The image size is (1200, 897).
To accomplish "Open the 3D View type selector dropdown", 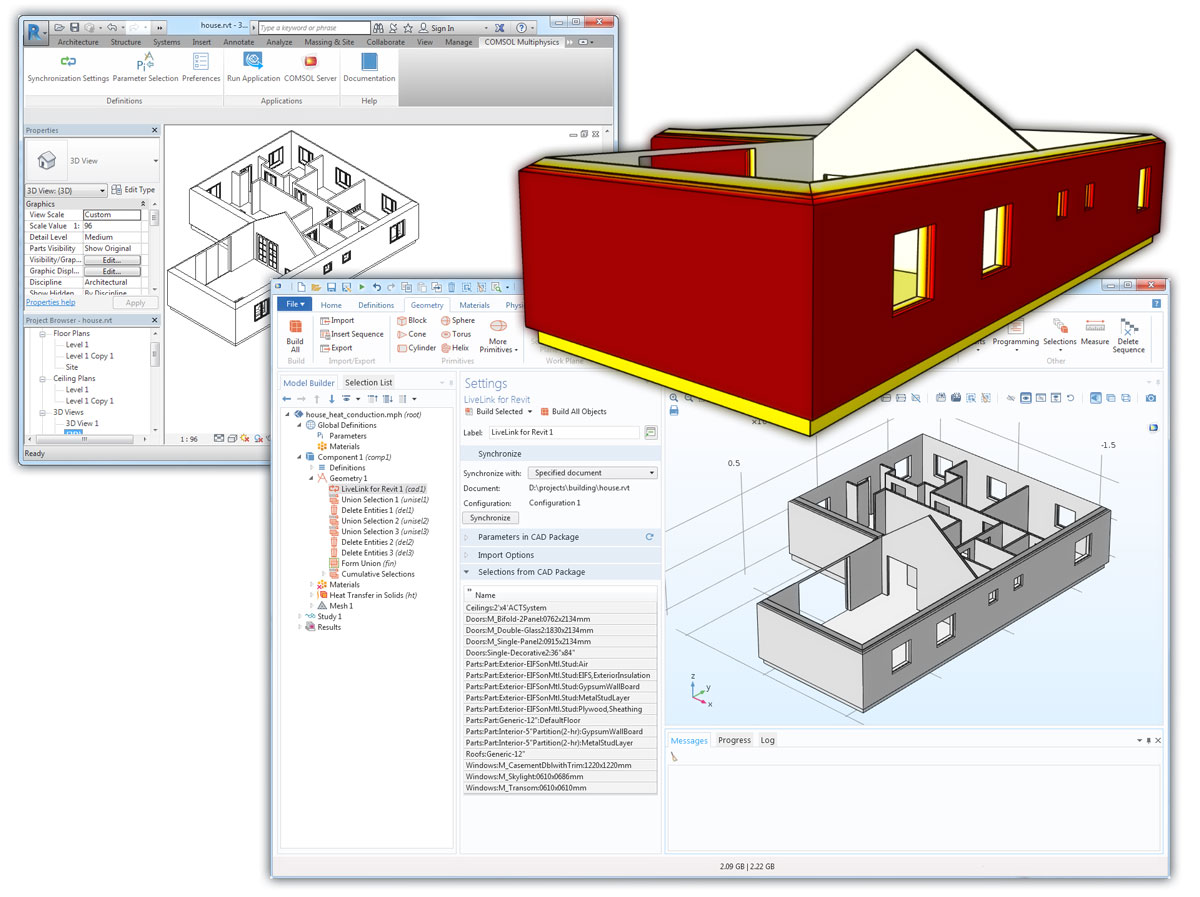I will tap(156, 161).
